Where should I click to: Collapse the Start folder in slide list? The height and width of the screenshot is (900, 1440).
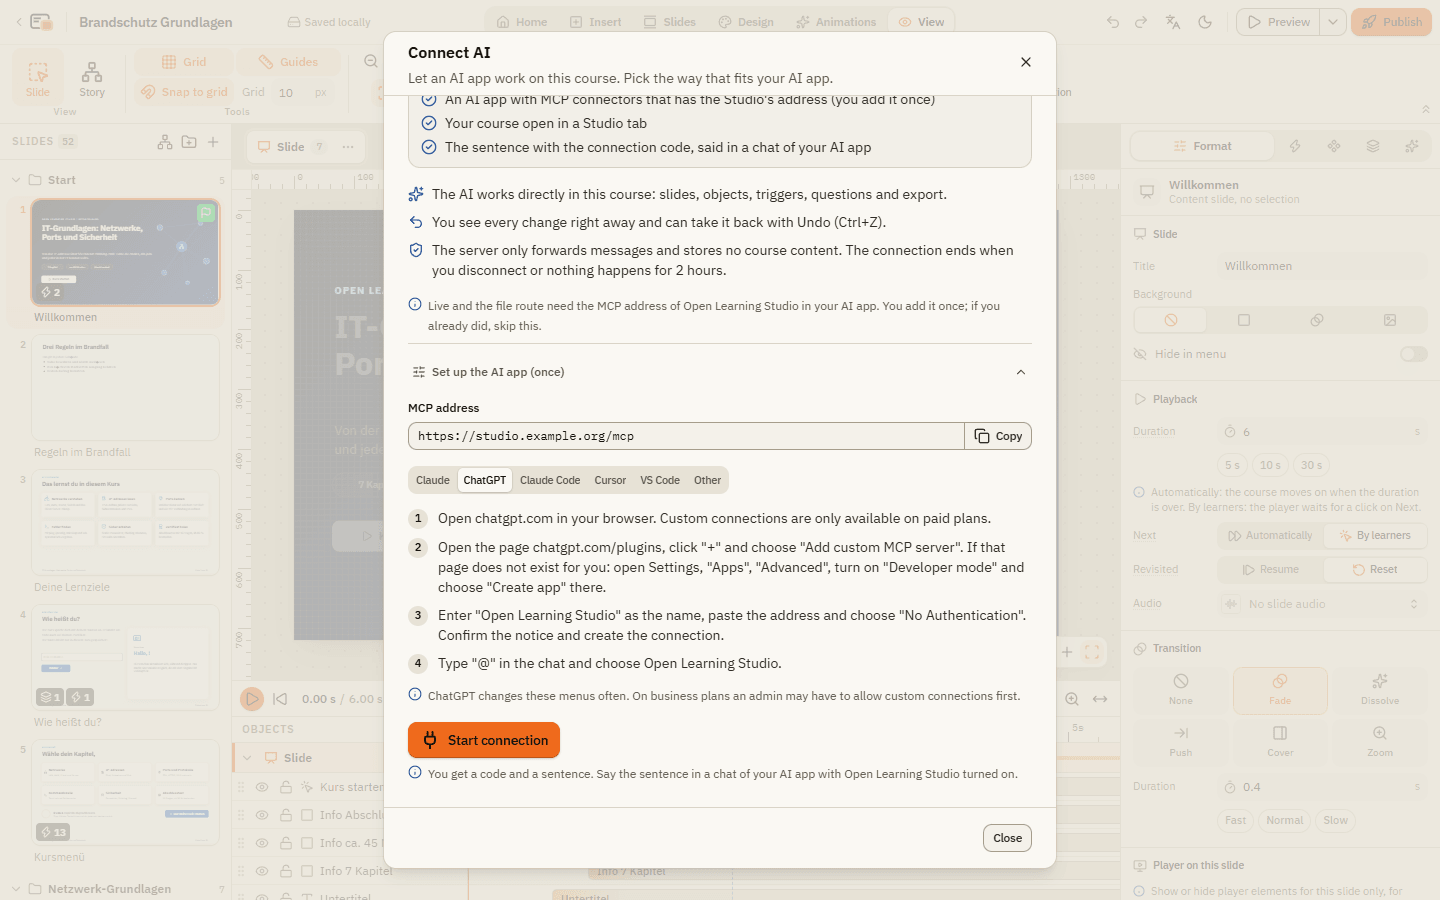16,180
